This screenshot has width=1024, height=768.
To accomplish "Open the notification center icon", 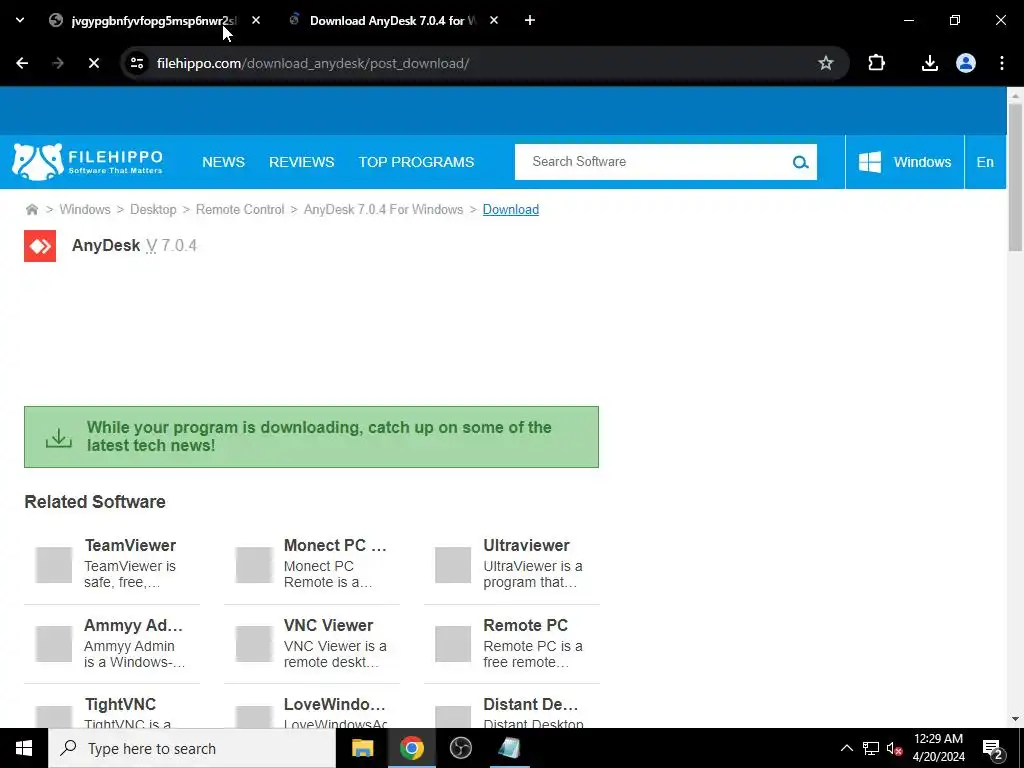I will (993, 750).
